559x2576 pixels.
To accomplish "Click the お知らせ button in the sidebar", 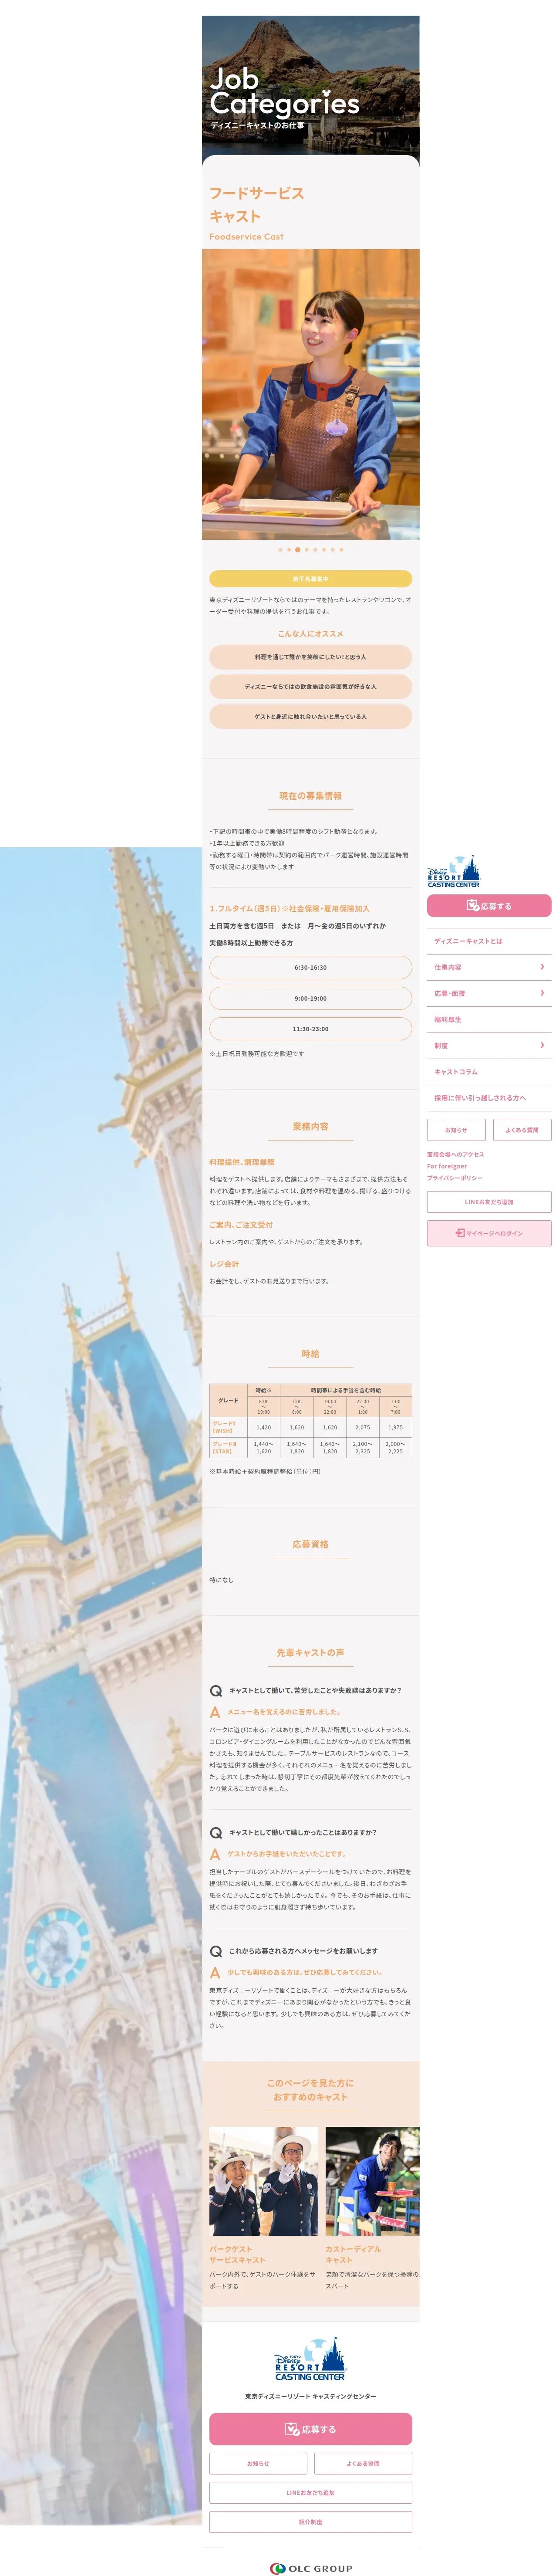I will pyautogui.click(x=456, y=1130).
